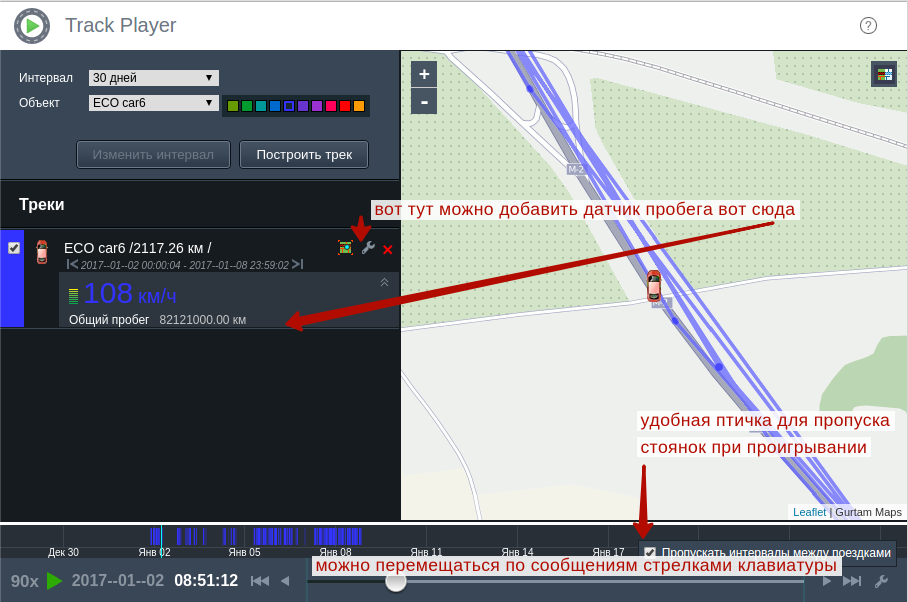908x602 pixels.
Task: Open the Интервал dropdown
Action: [x=153, y=78]
